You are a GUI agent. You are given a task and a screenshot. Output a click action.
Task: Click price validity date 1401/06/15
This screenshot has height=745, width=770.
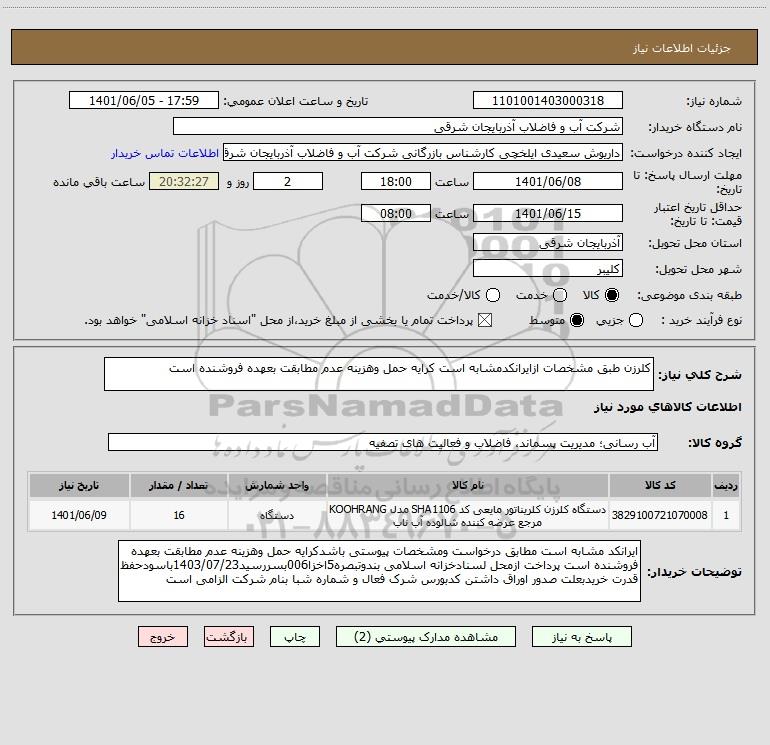[548, 213]
